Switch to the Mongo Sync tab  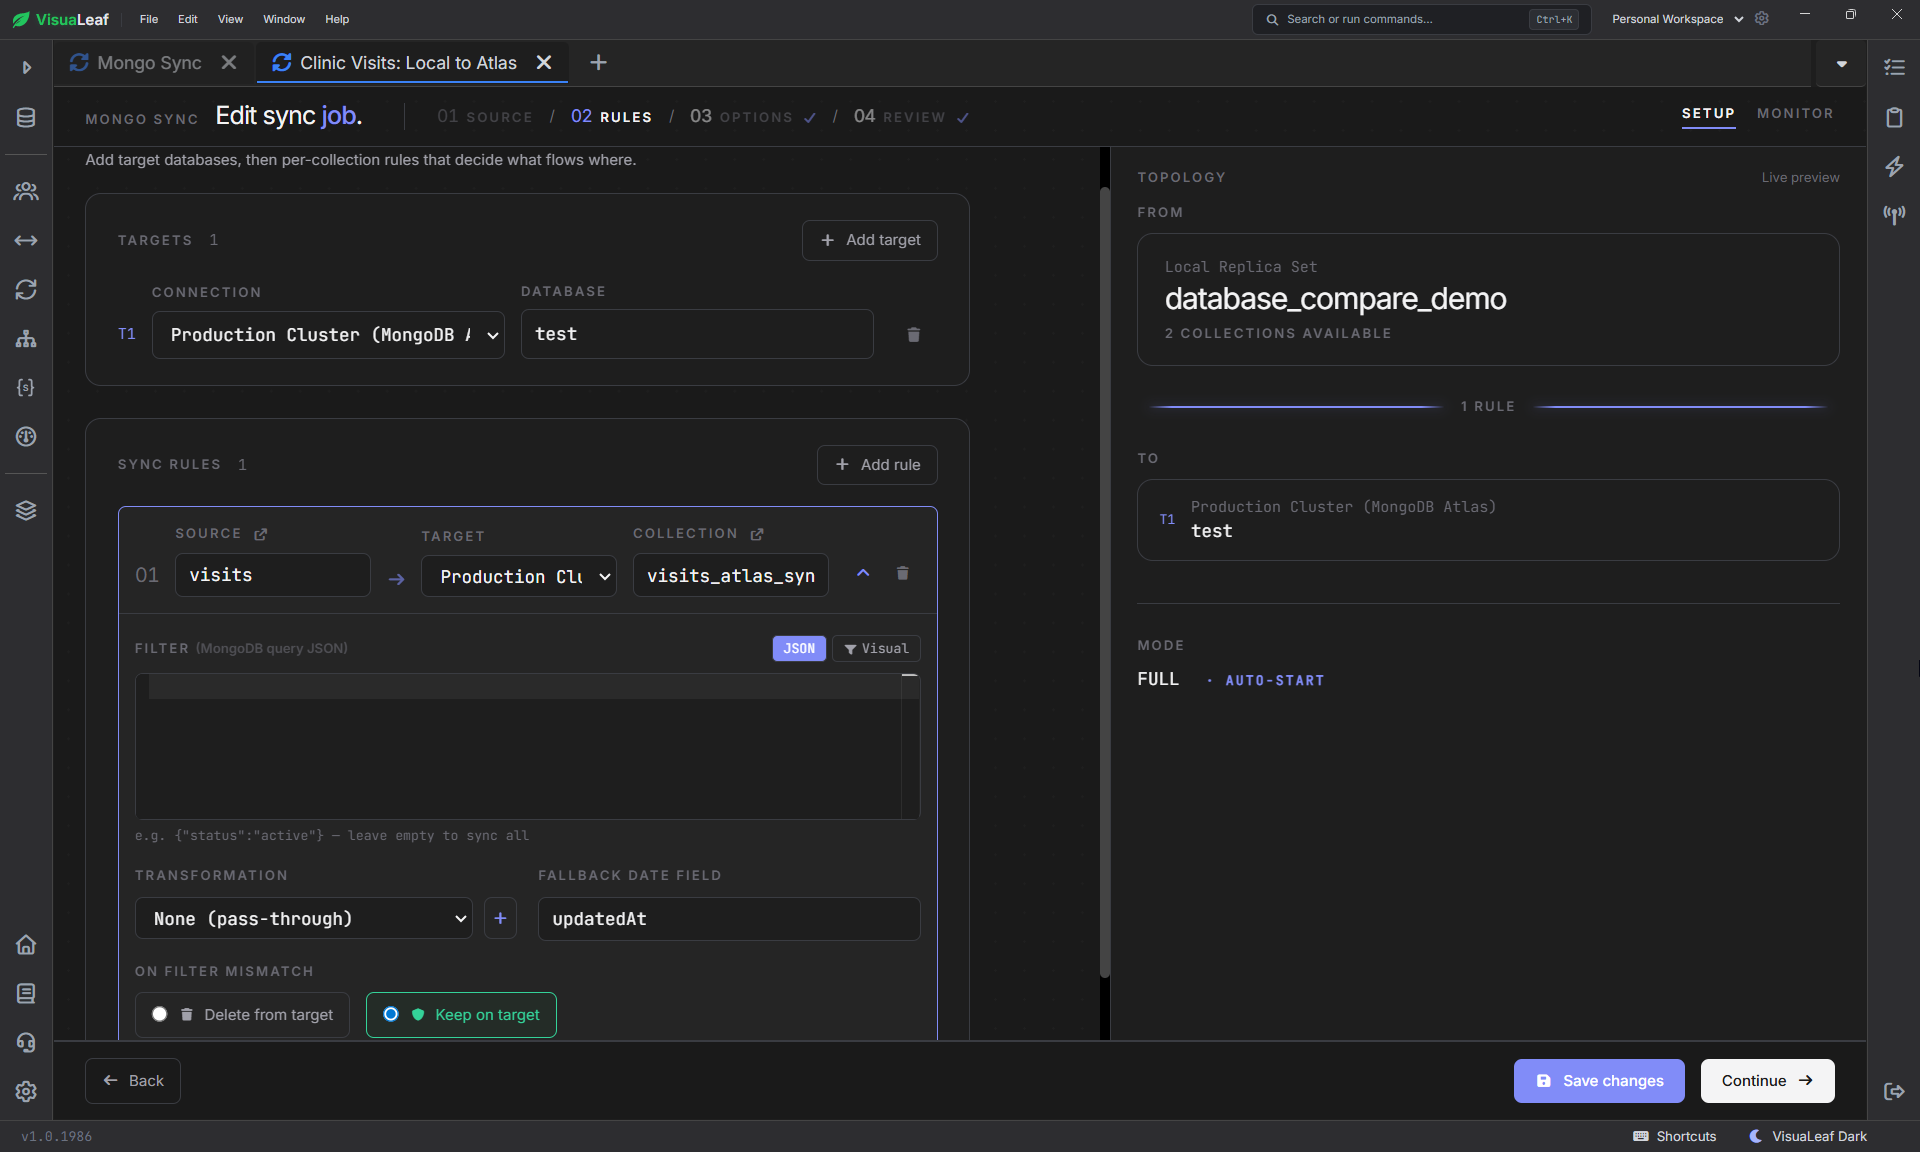coord(136,63)
